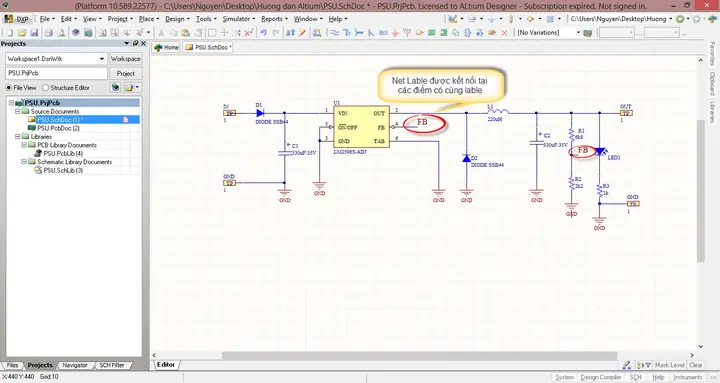The width and height of the screenshot is (720, 383).
Task: Click the red X No ERC icon
Action: pos(504,33)
